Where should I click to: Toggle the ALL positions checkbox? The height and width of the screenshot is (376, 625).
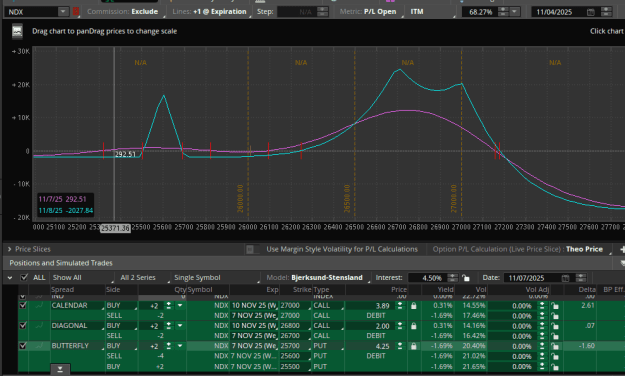coord(24,278)
